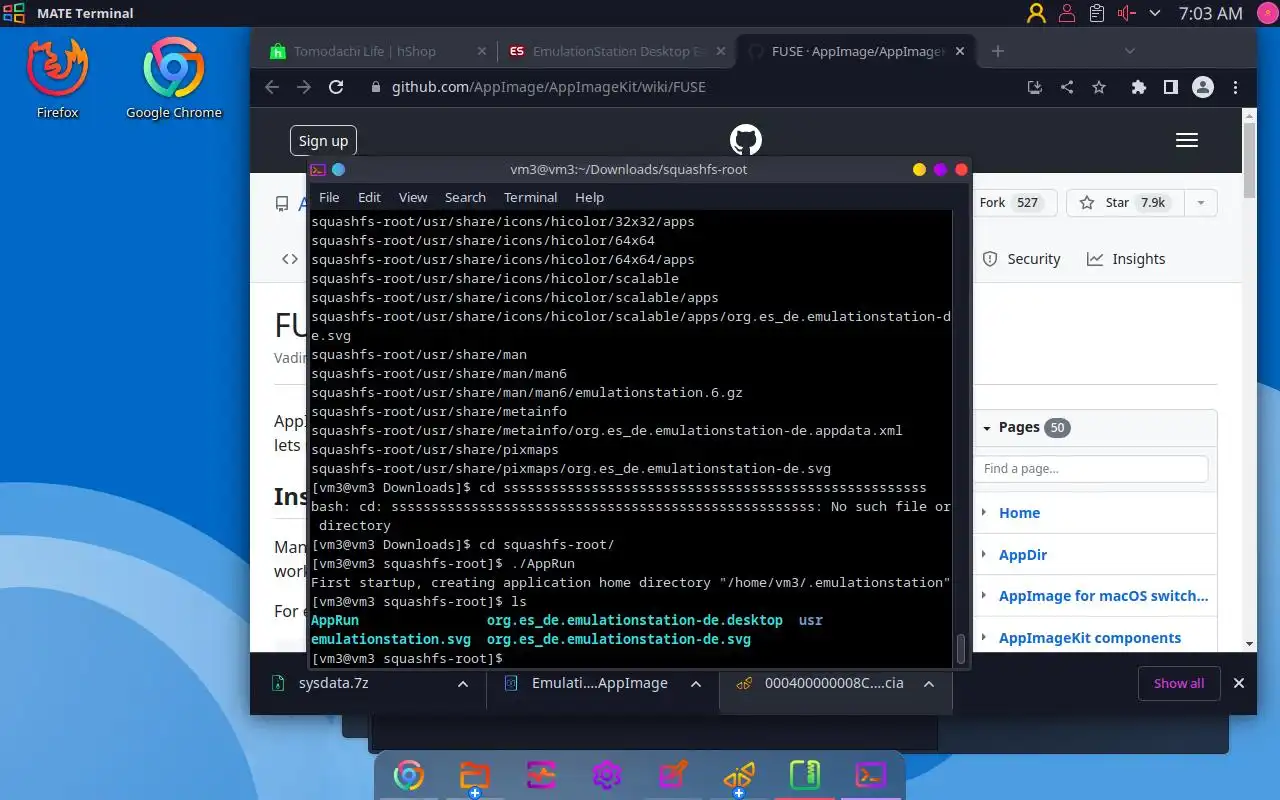The height and width of the screenshot is (800, 1280).
Task: Toggle Chrome side panel
Action: pos(1170,87)
